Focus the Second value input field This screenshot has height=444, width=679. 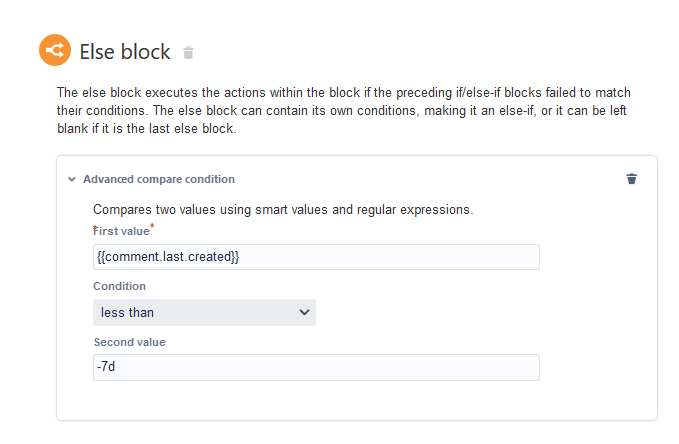coord(316,367)
